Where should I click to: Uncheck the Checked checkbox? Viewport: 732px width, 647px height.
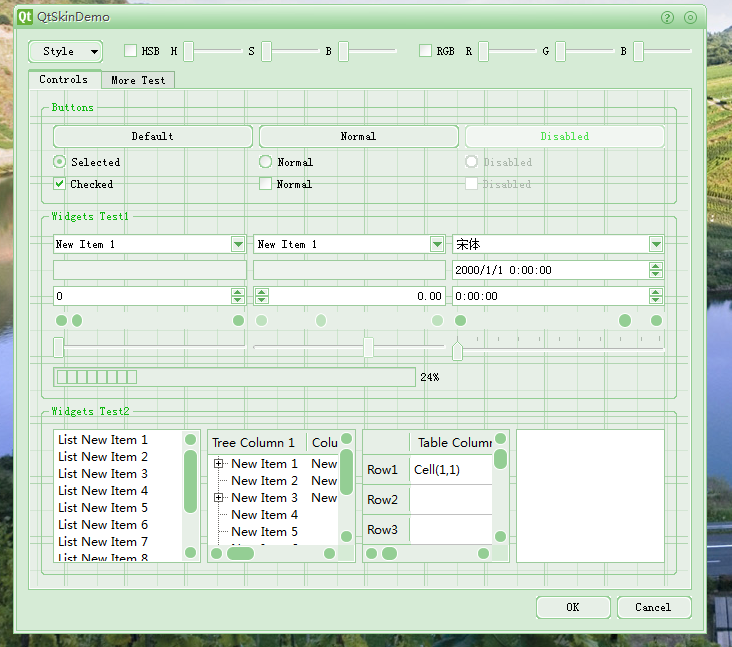point(60,184)
